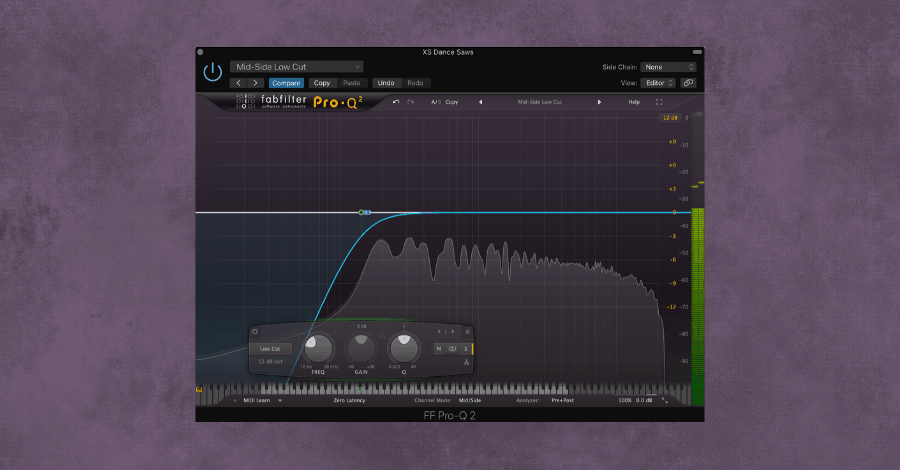
Task: Select next band with right arrow
Action: [x=453, y=332]
